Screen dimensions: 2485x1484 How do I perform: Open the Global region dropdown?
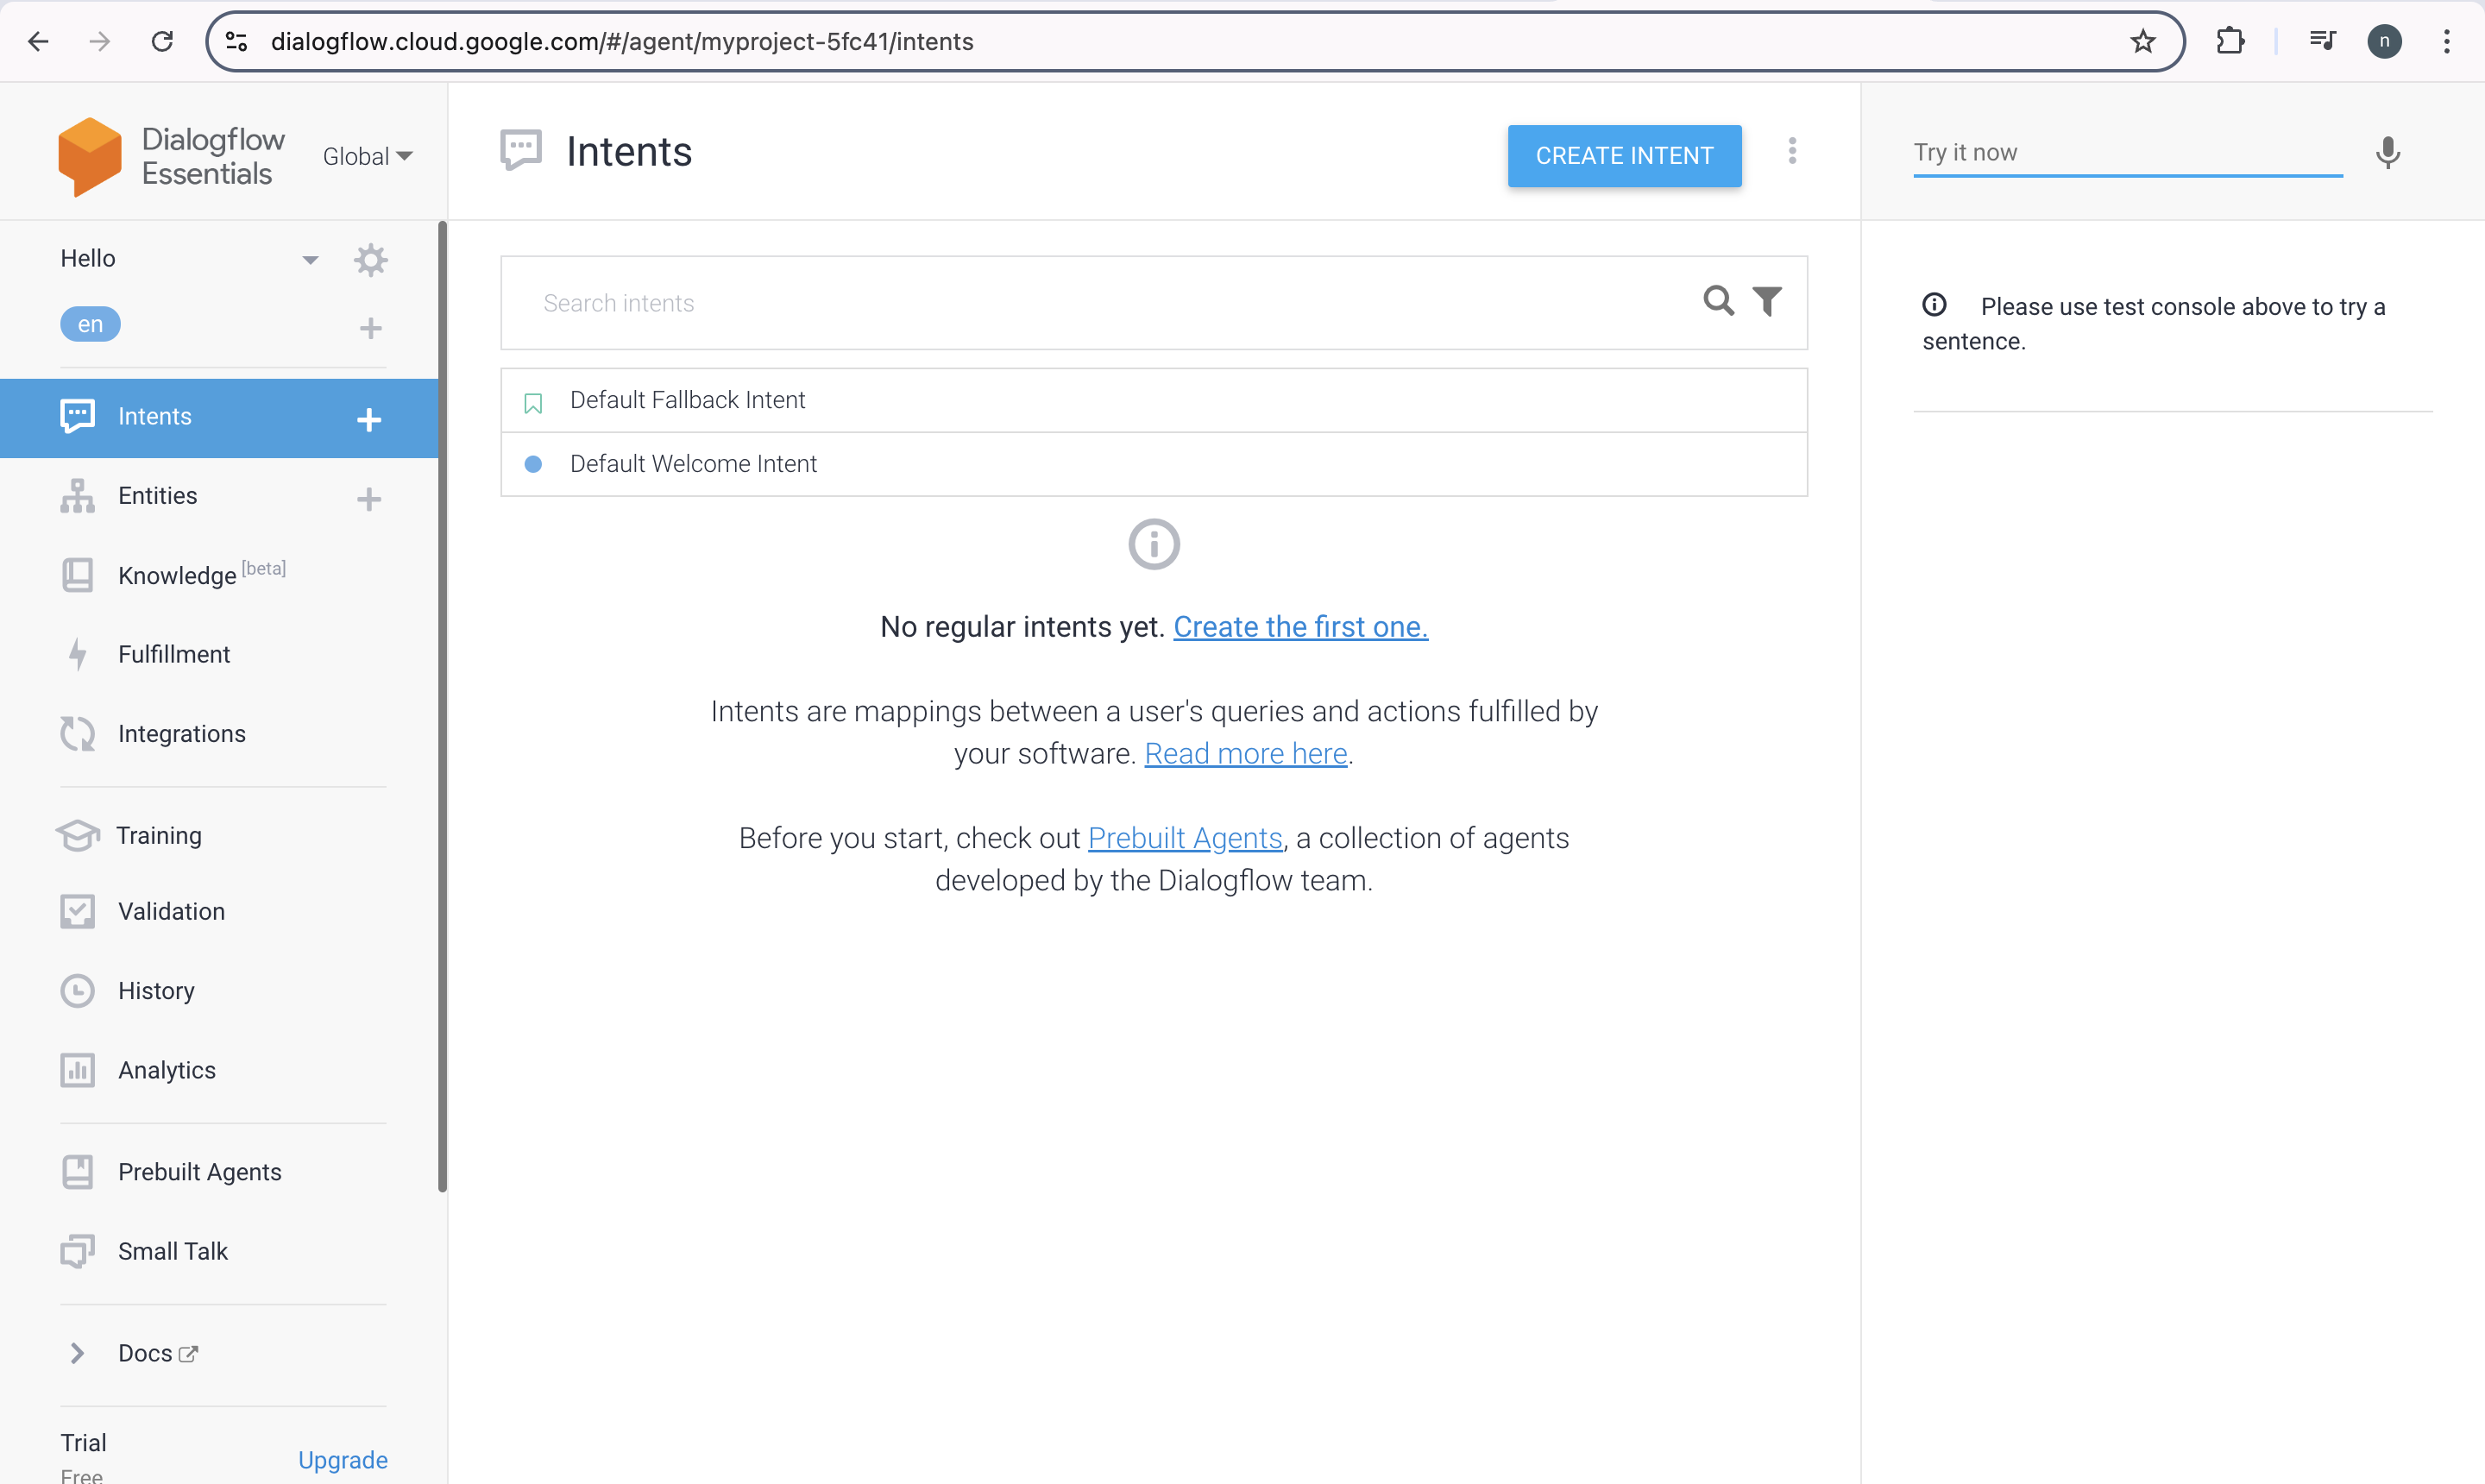367,156
